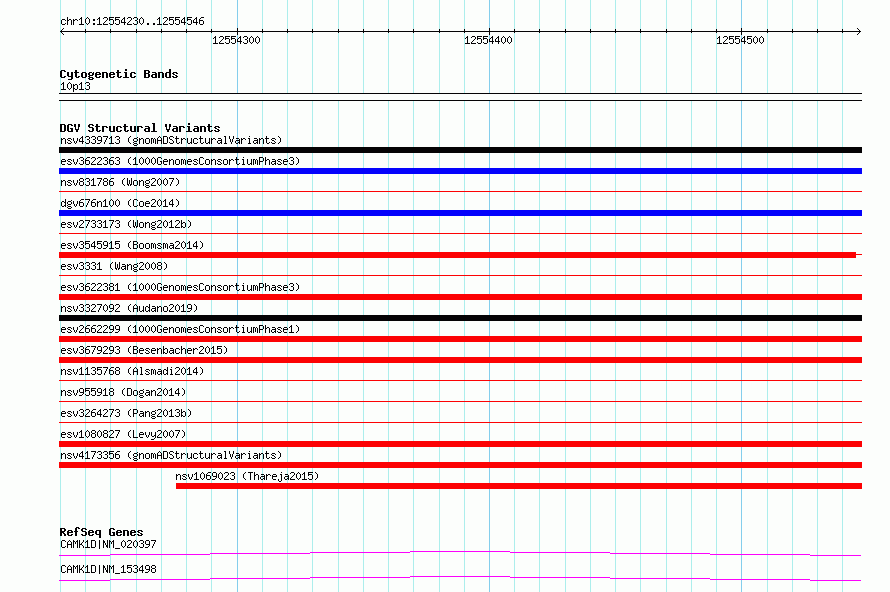This screenshot has height=592, width=890.
Task: Click the blue esv3622363 variant bar
Action: [x=460, y=171]
